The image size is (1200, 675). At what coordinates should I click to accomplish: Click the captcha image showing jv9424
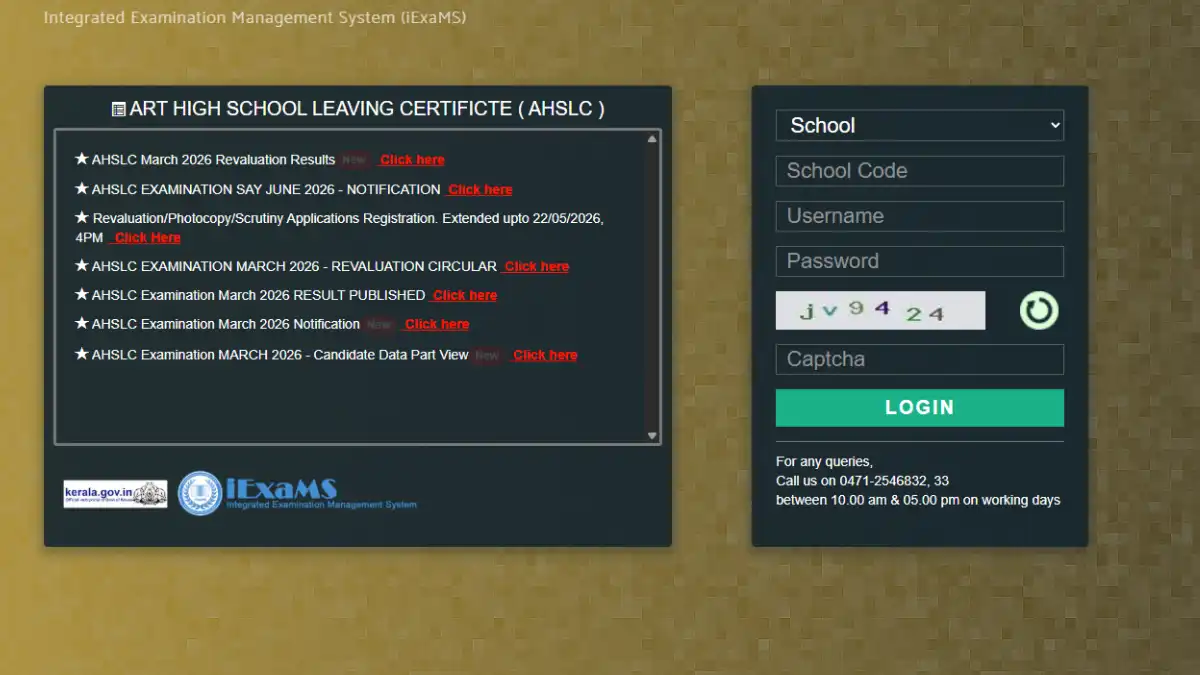pos(881,310)
